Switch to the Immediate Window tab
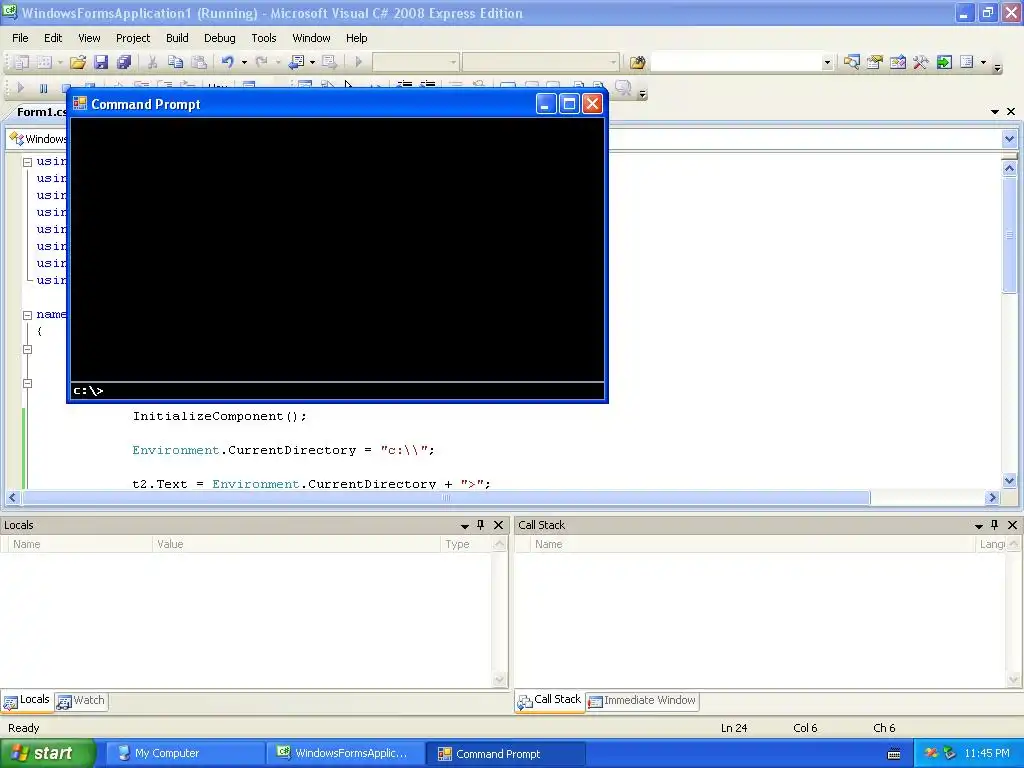 [642, 701]
